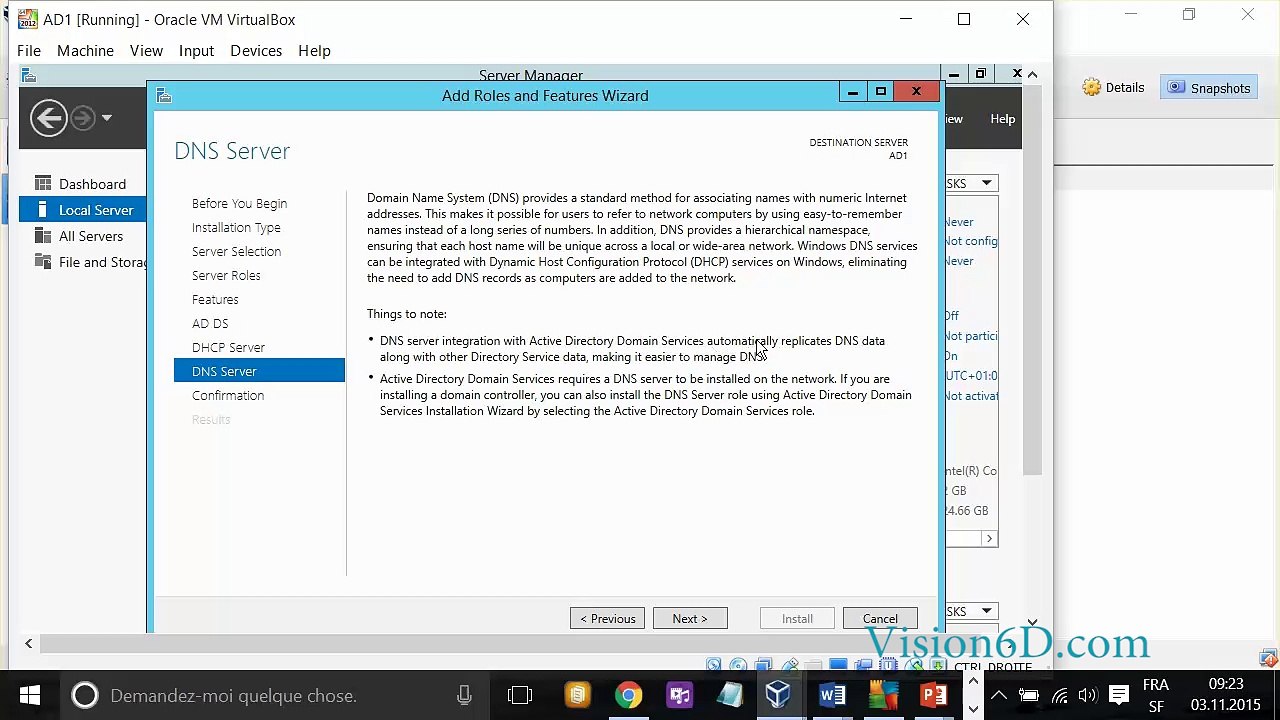Screen dimensions: 1280x720
Task: Go to Features step
Action: pos(215,299)
